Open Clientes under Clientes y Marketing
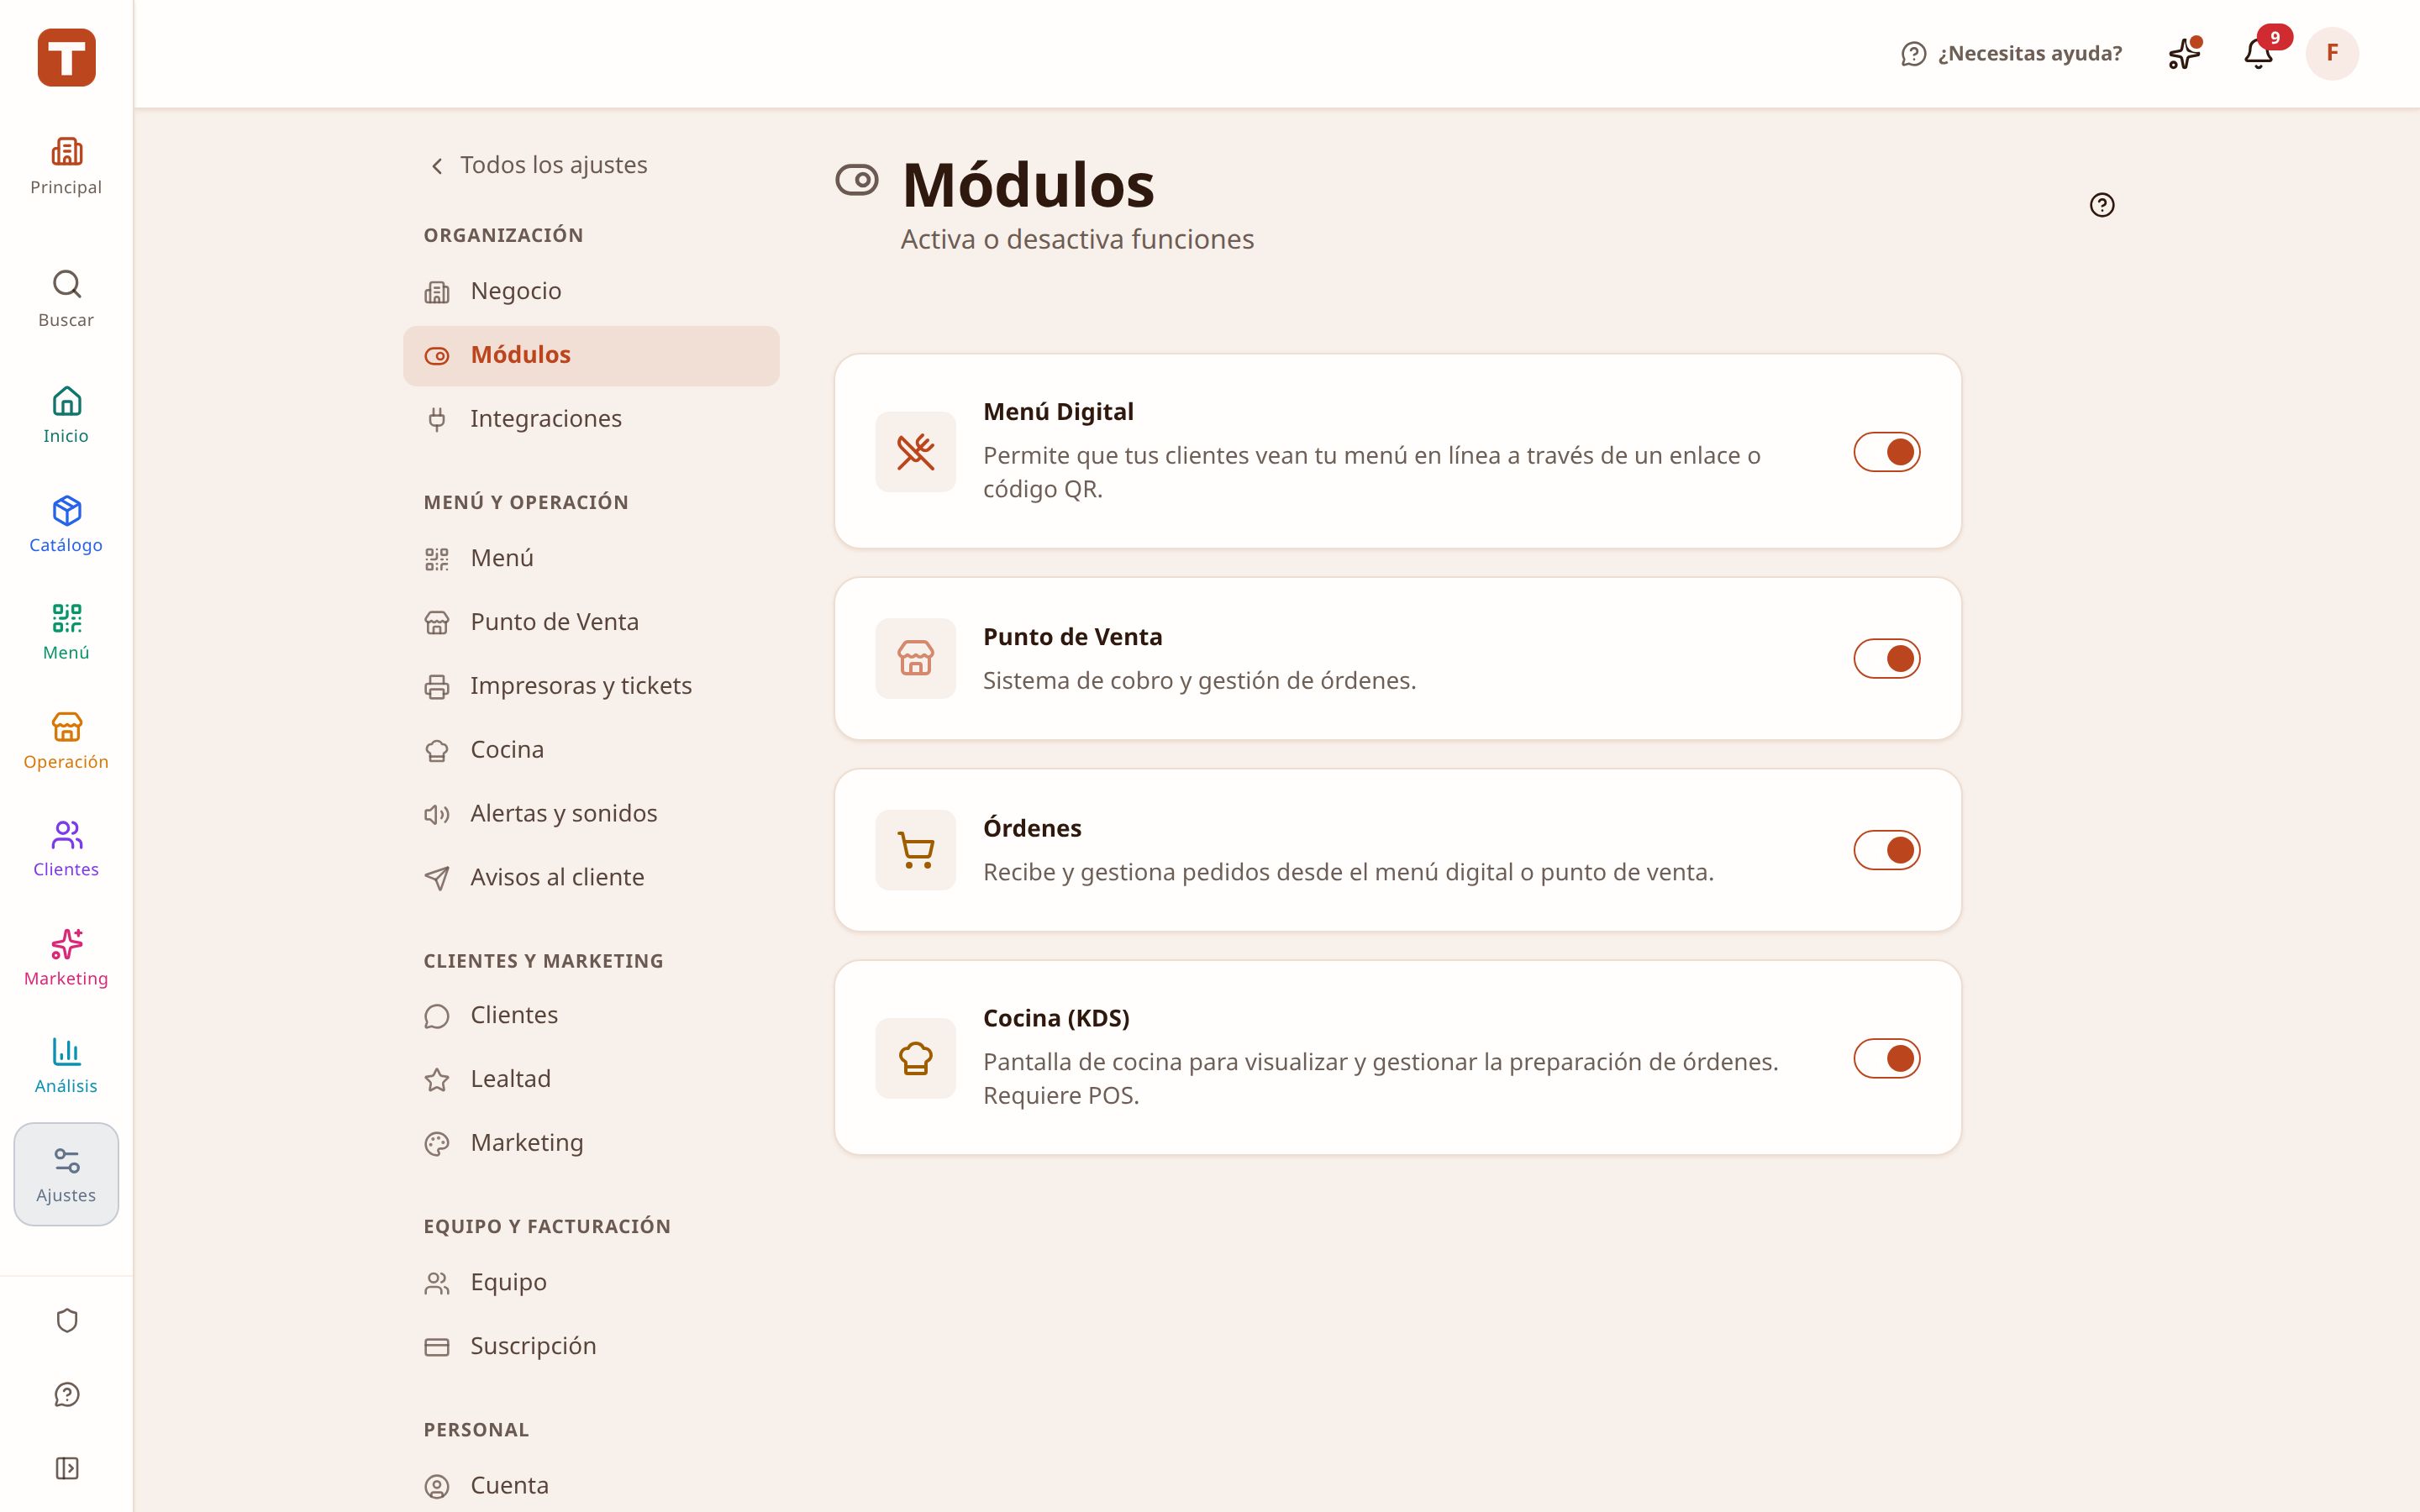Screen dimensions: 2420x1512 click(591, 1015)
